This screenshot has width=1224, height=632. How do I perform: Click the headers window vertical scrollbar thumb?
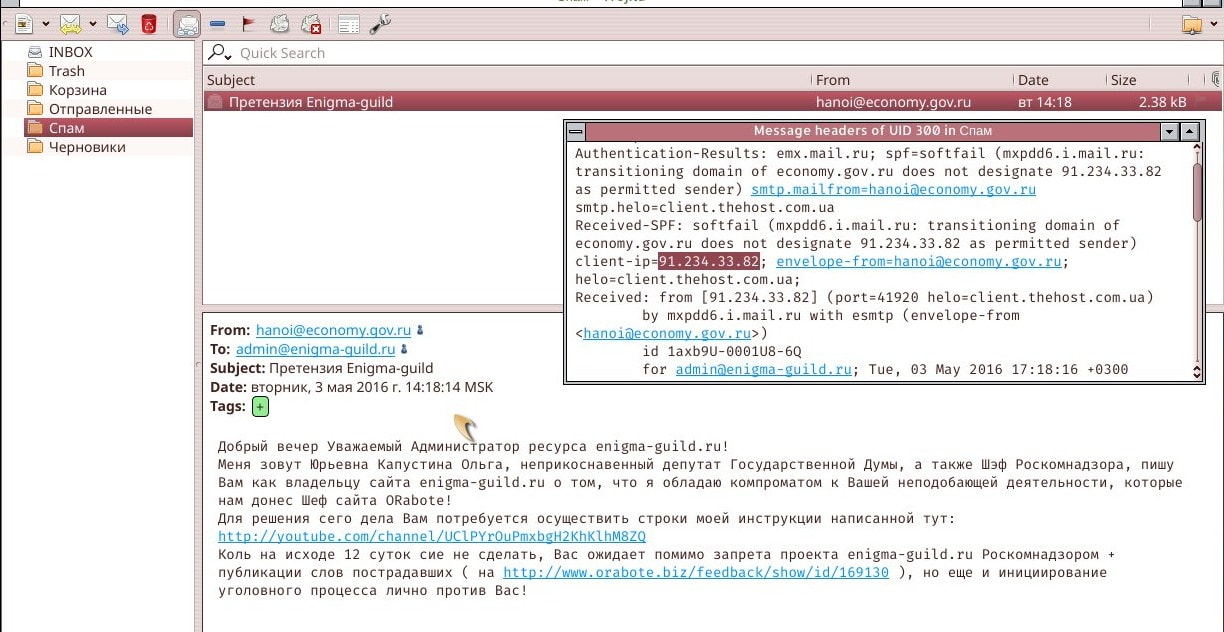click(1197, 191)
